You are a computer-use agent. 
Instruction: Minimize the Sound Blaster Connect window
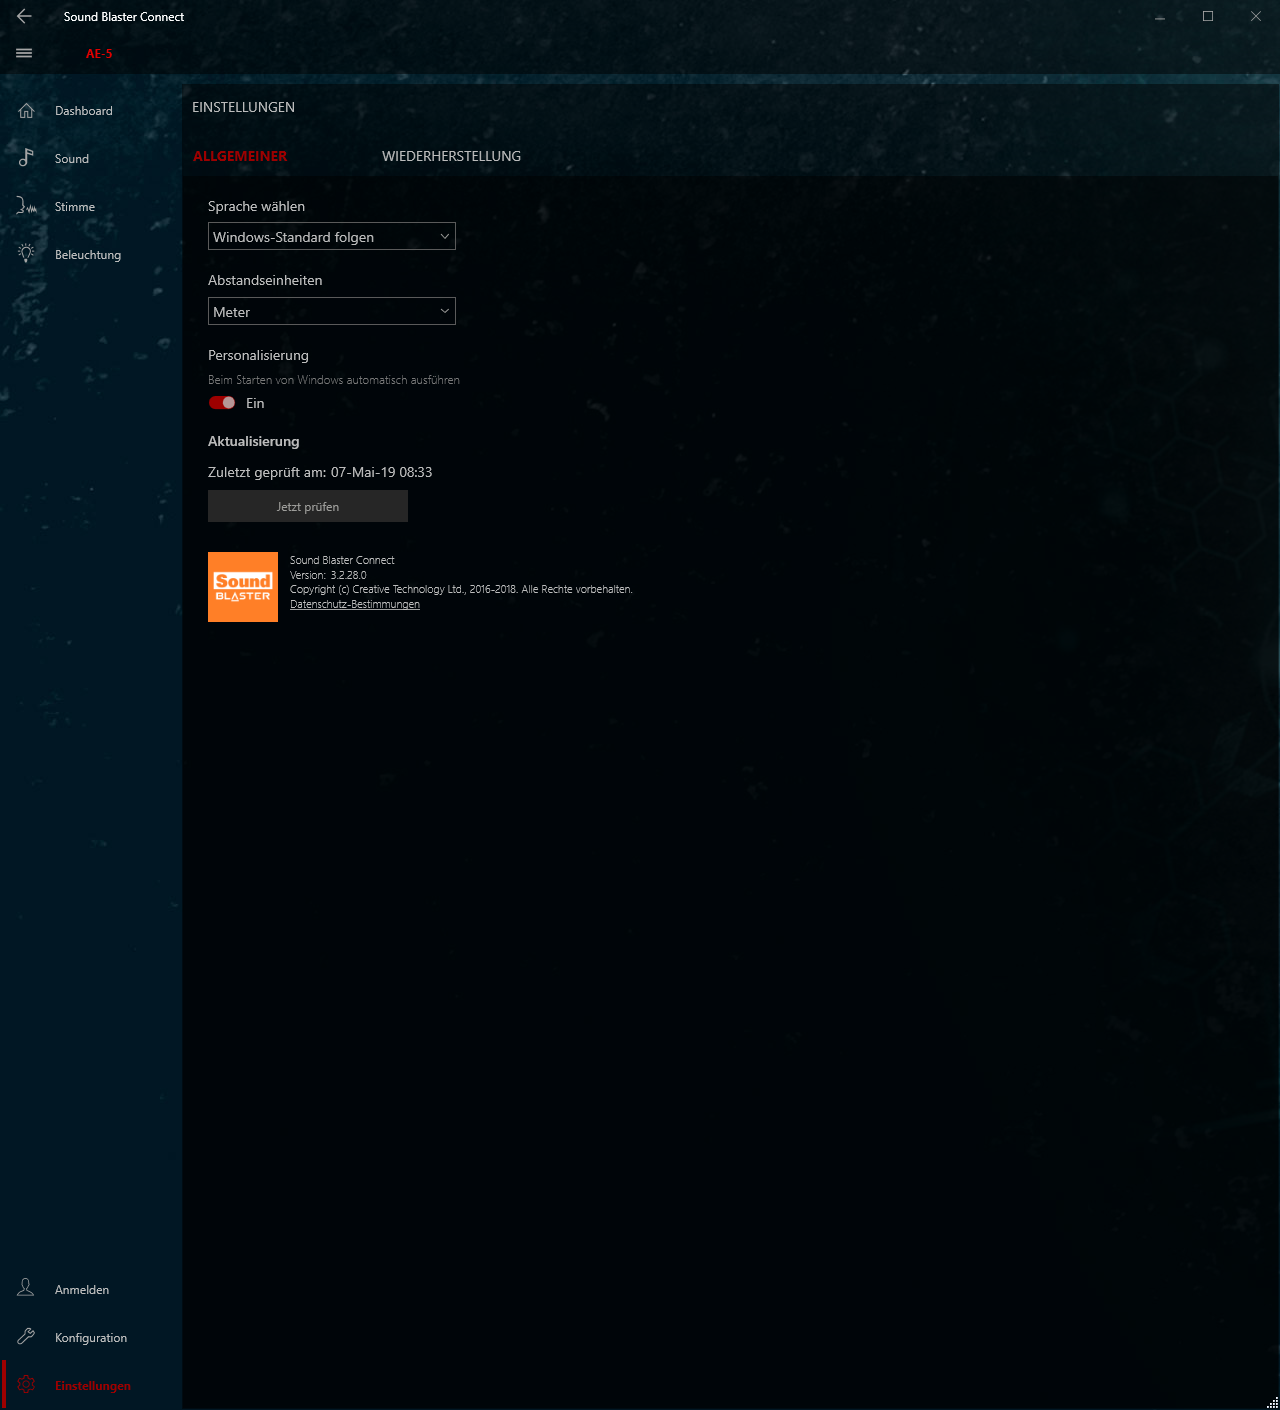coord(1160,16)
